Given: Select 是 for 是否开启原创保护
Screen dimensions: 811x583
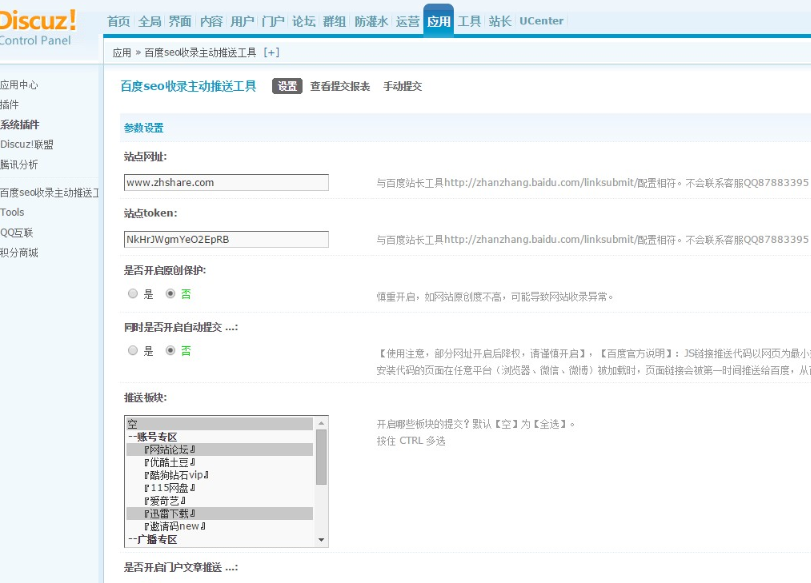Looking at the screenshot, I should (133, 294).
